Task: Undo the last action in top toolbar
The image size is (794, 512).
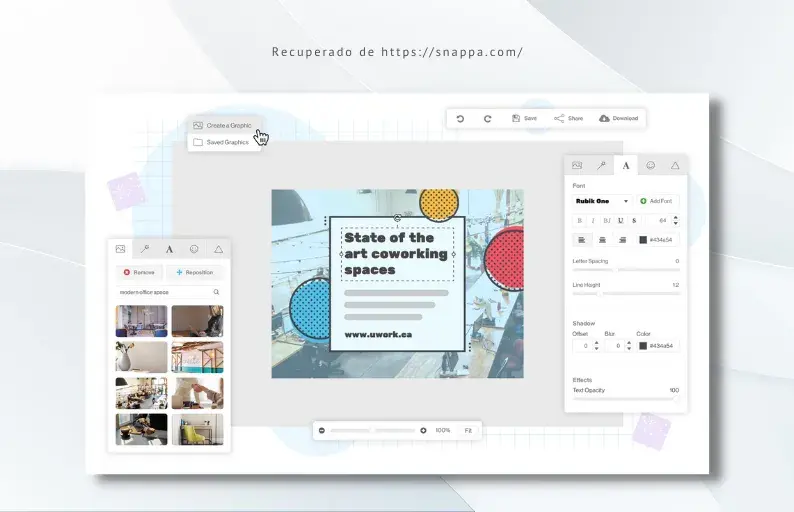Action: (460, 119)
